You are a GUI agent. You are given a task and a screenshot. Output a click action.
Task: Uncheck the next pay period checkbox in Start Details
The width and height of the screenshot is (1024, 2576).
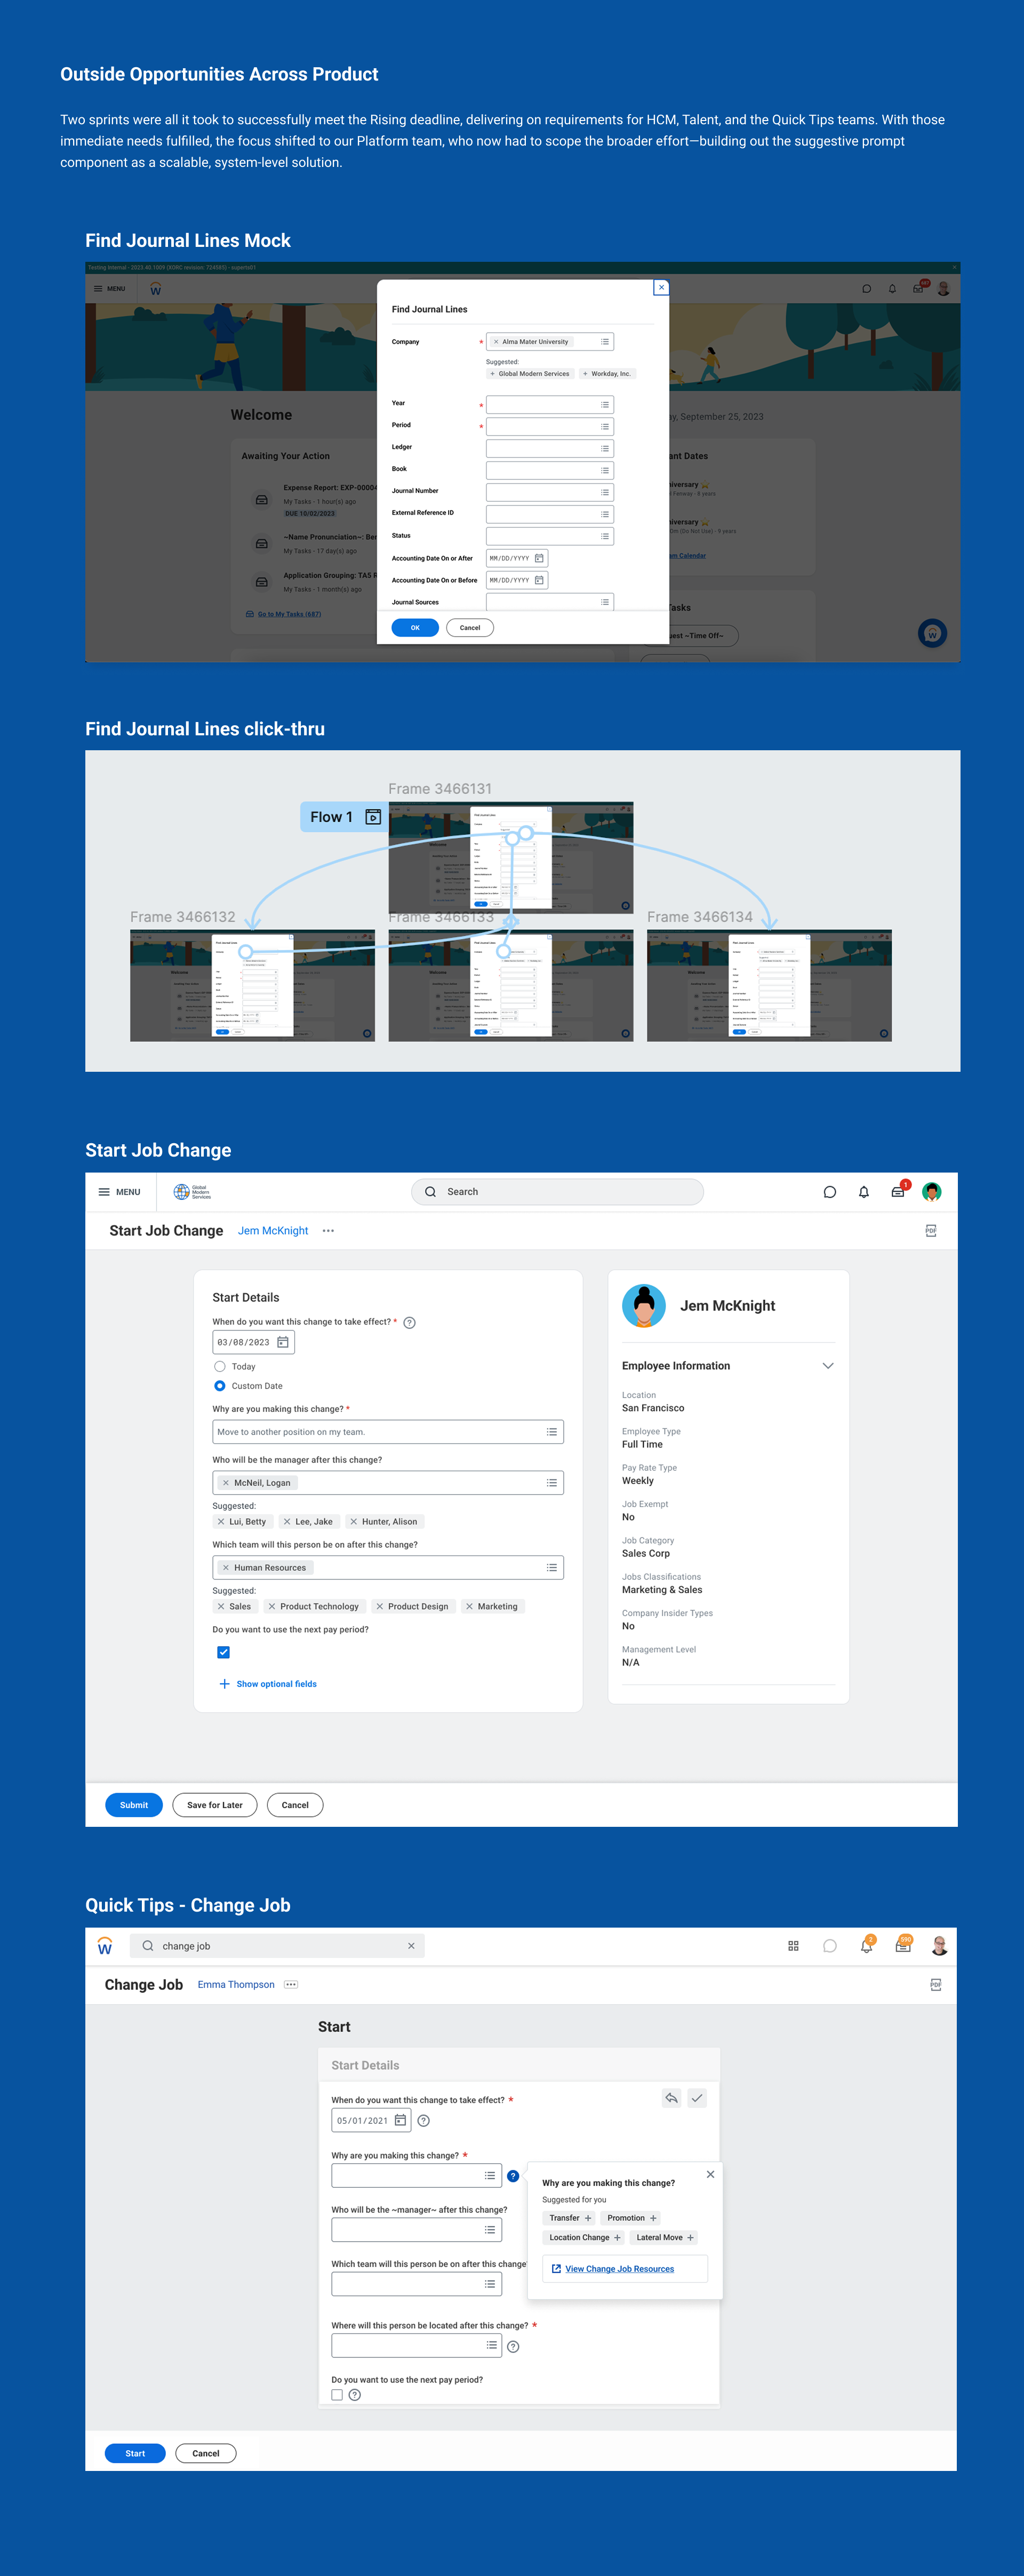coord(223,1652)
